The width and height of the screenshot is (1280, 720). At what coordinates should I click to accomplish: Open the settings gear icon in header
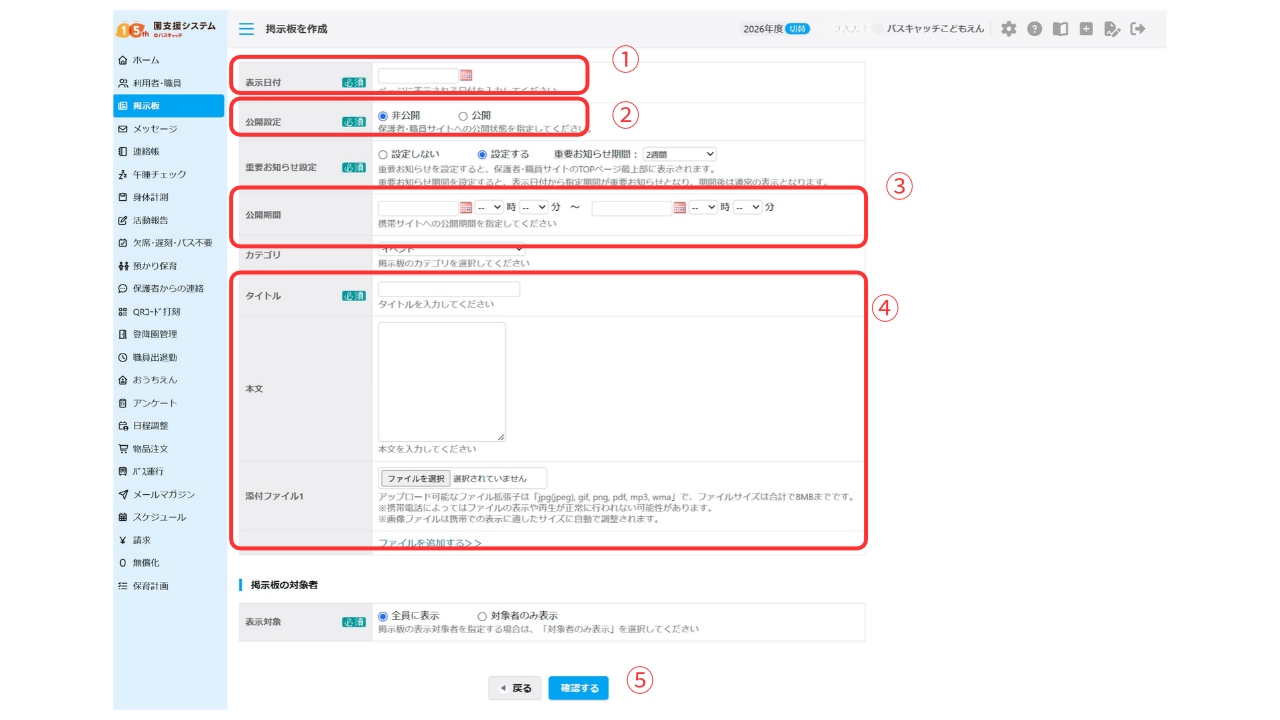(x=1008, y=29)
